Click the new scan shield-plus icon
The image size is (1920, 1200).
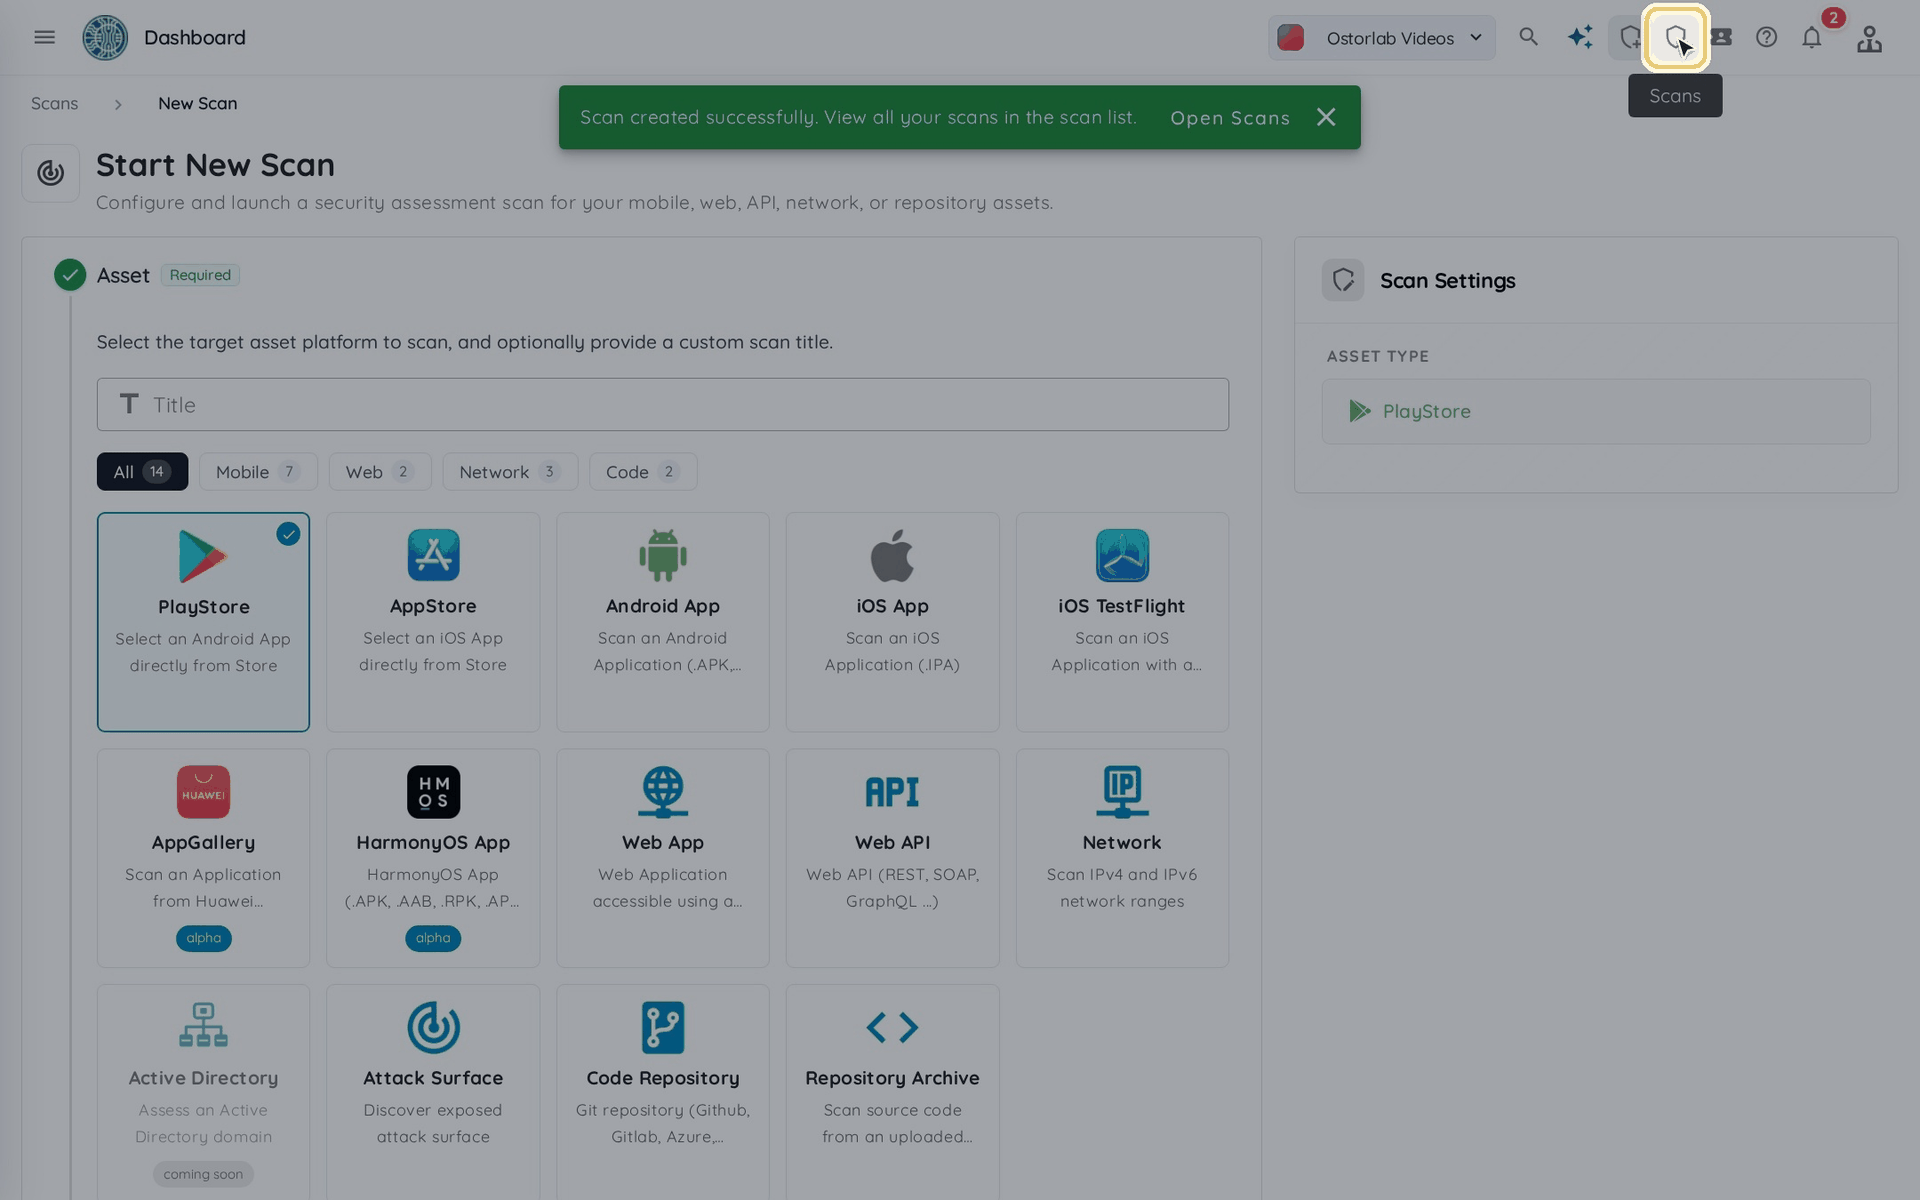[x=1630, y=37]
